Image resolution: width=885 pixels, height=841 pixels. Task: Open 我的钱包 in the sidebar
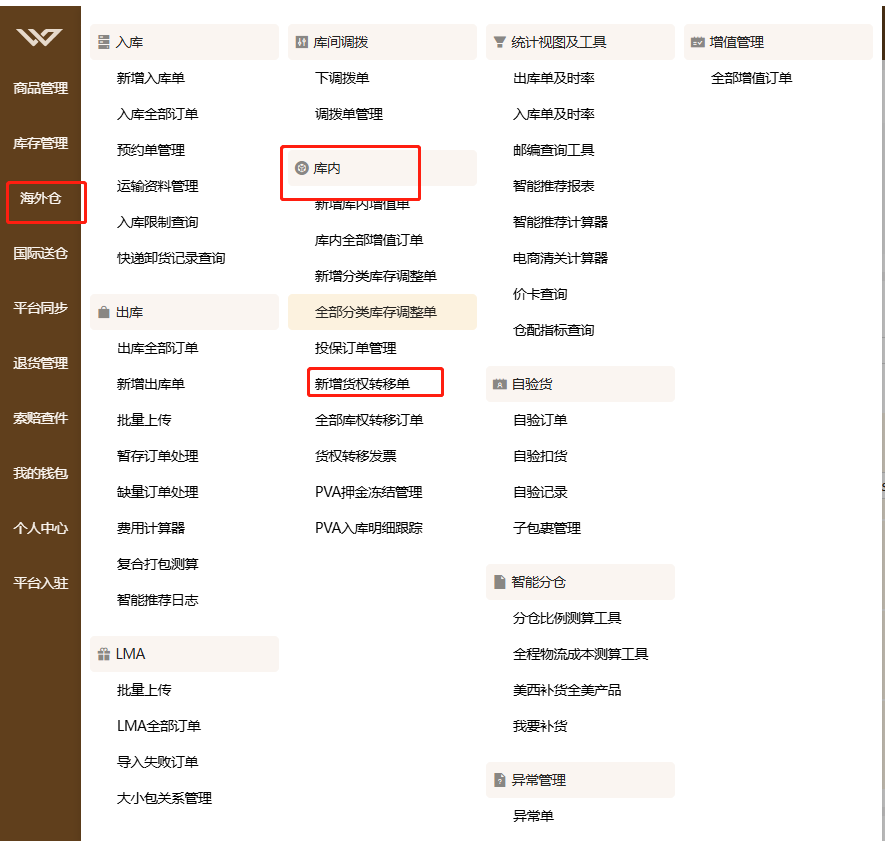(x=41, y=473)
